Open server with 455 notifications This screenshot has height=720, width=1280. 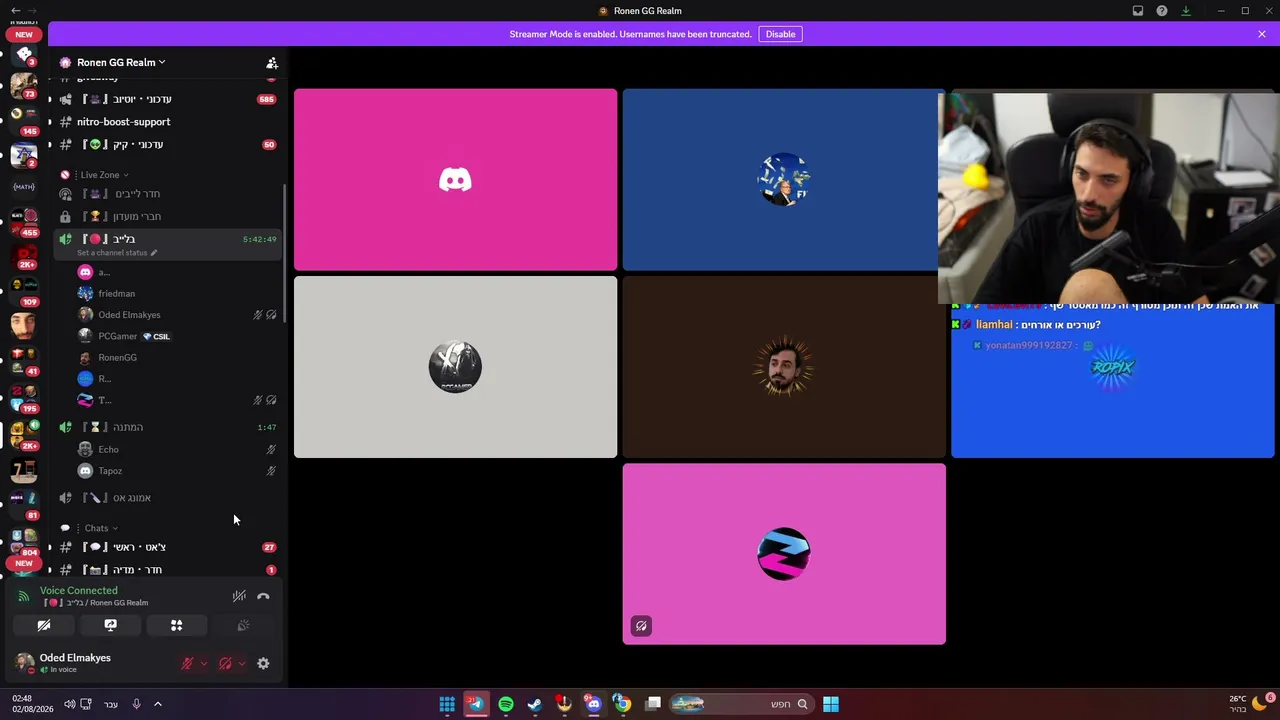pos(24,221)
